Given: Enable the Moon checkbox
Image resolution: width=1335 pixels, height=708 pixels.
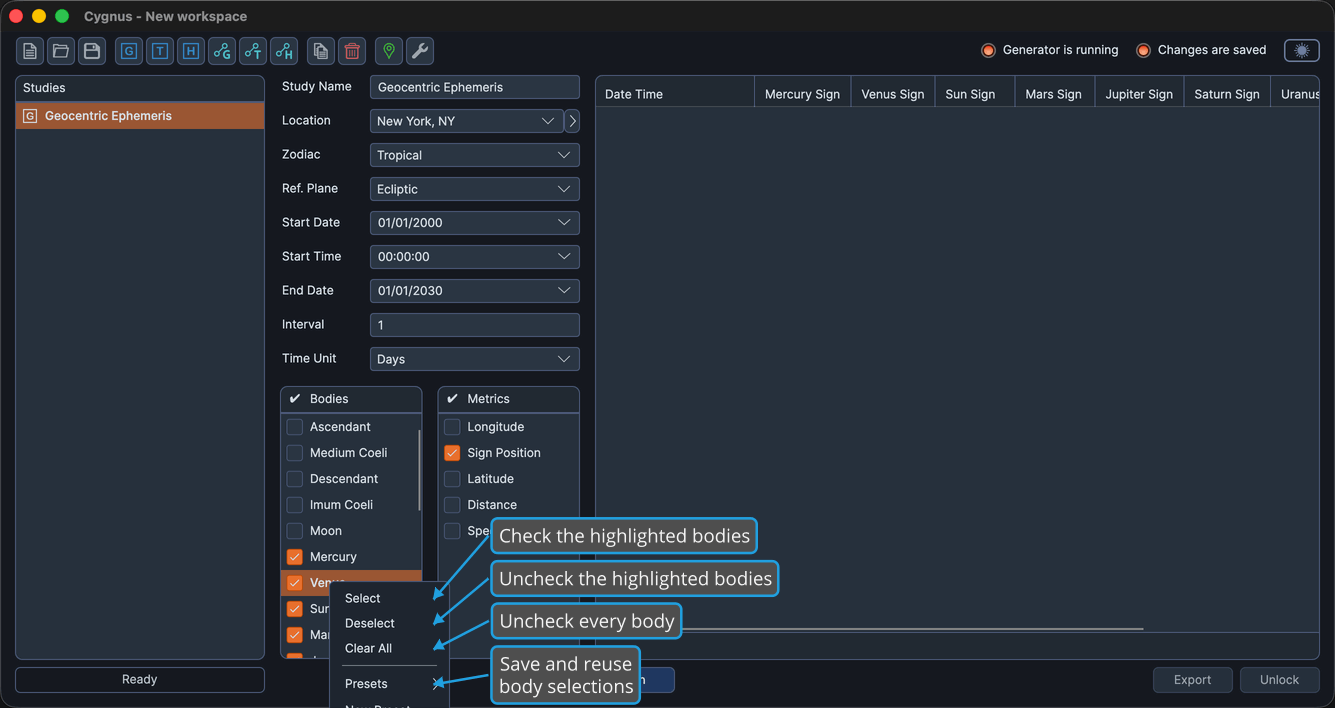Looking at the screenshot, I should (295, 531).
